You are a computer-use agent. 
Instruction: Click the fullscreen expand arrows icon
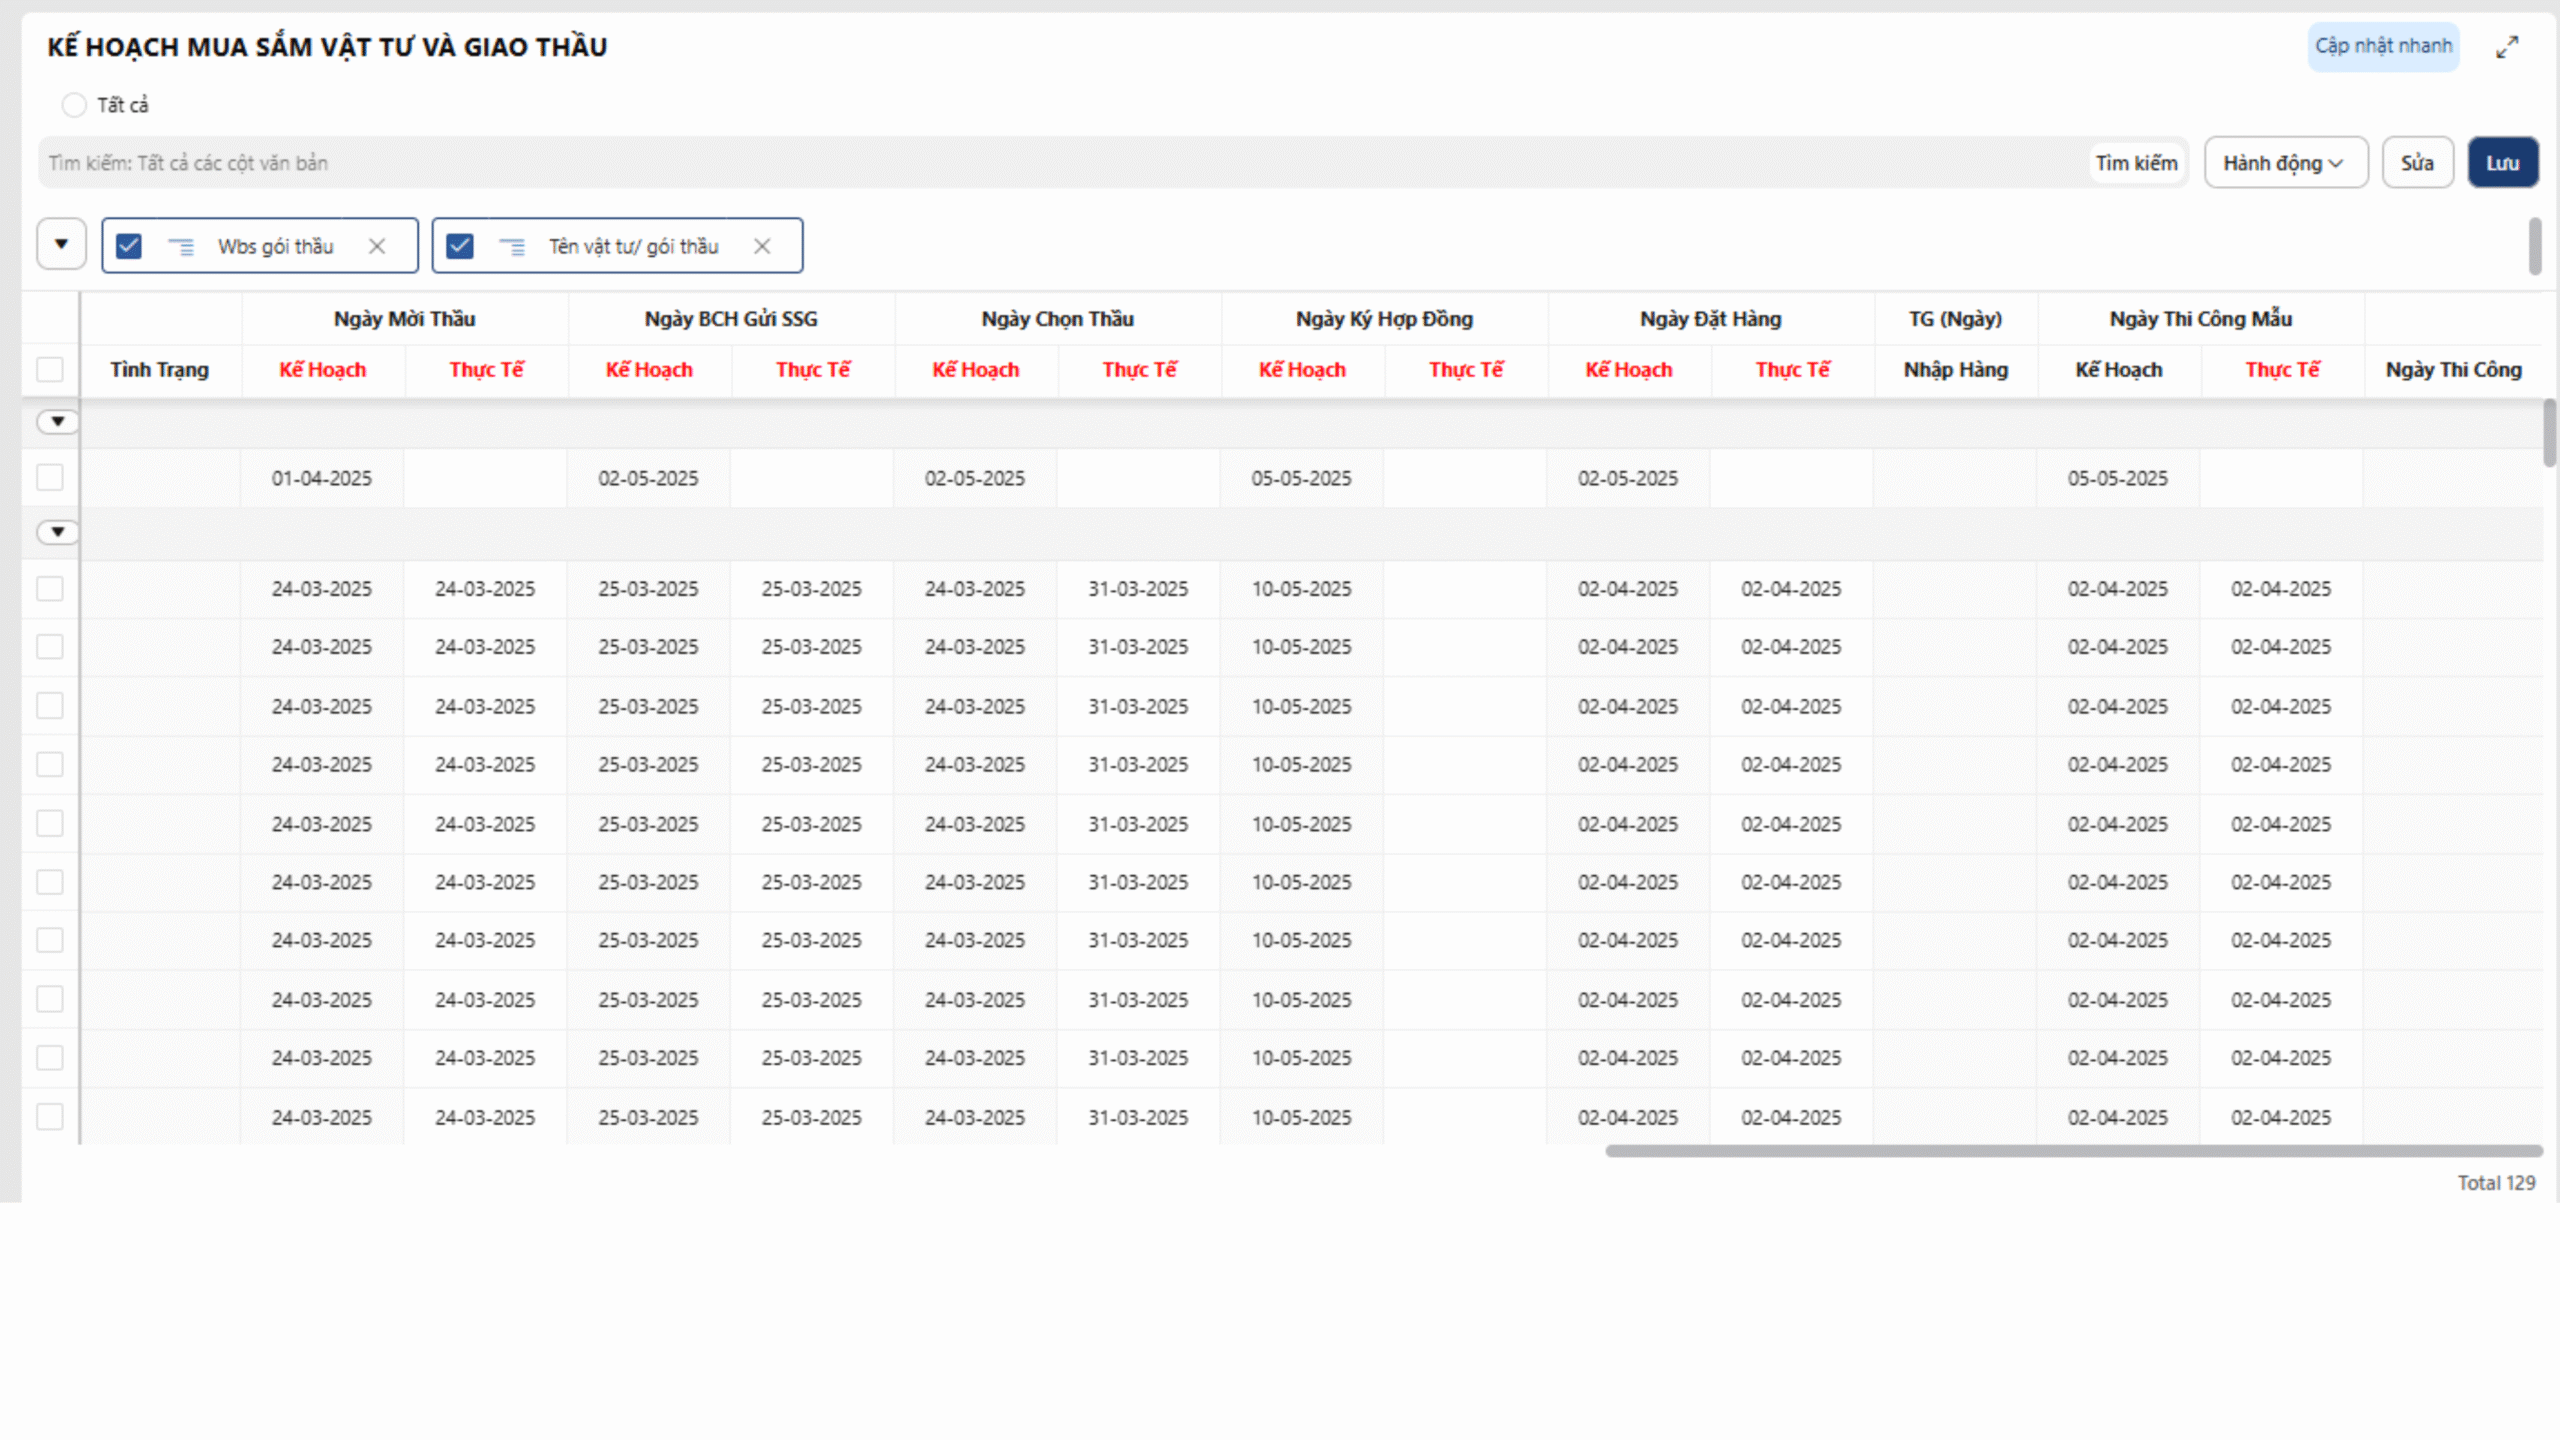point(2506,47)
